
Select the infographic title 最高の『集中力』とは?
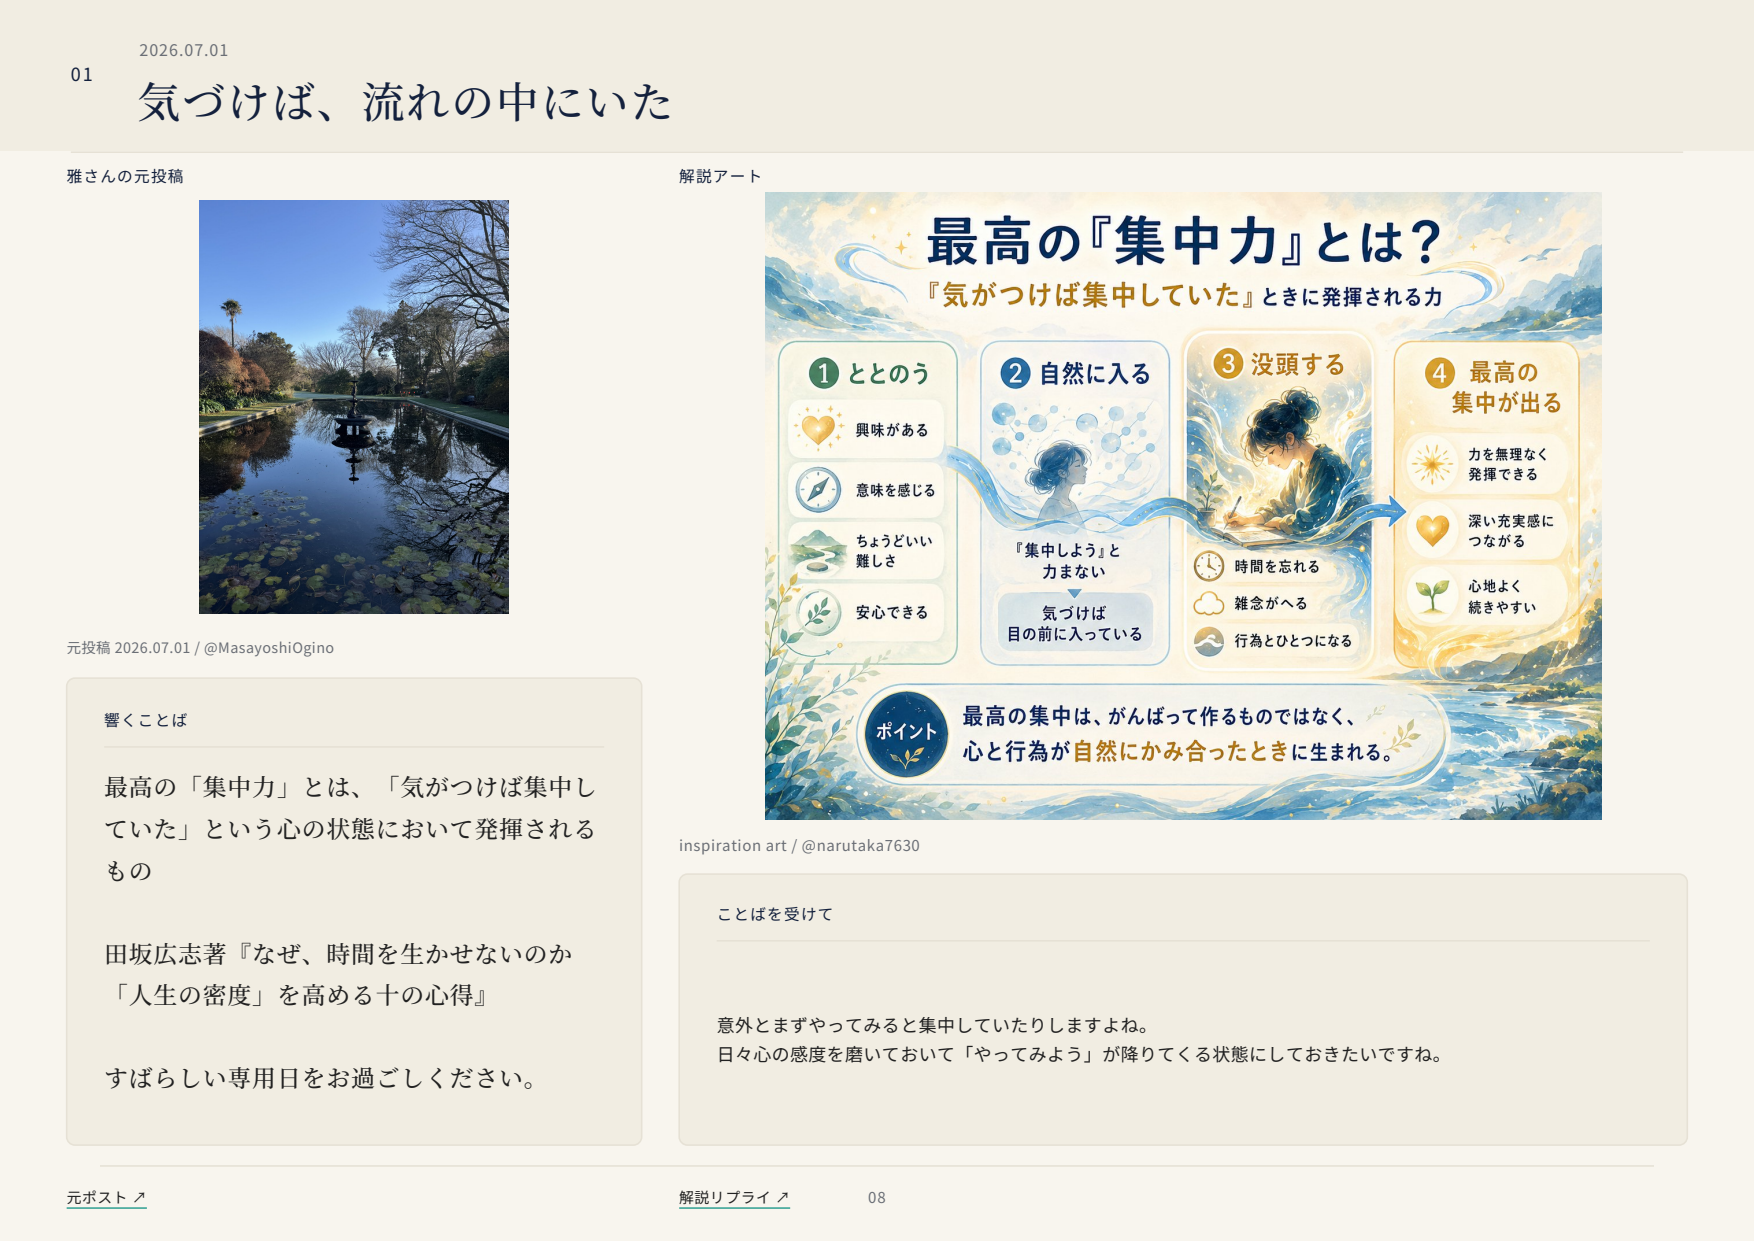coord(1183,241)
